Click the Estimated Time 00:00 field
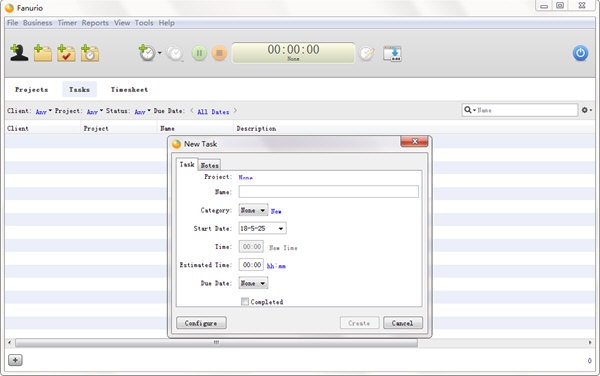 click(251, 265)
